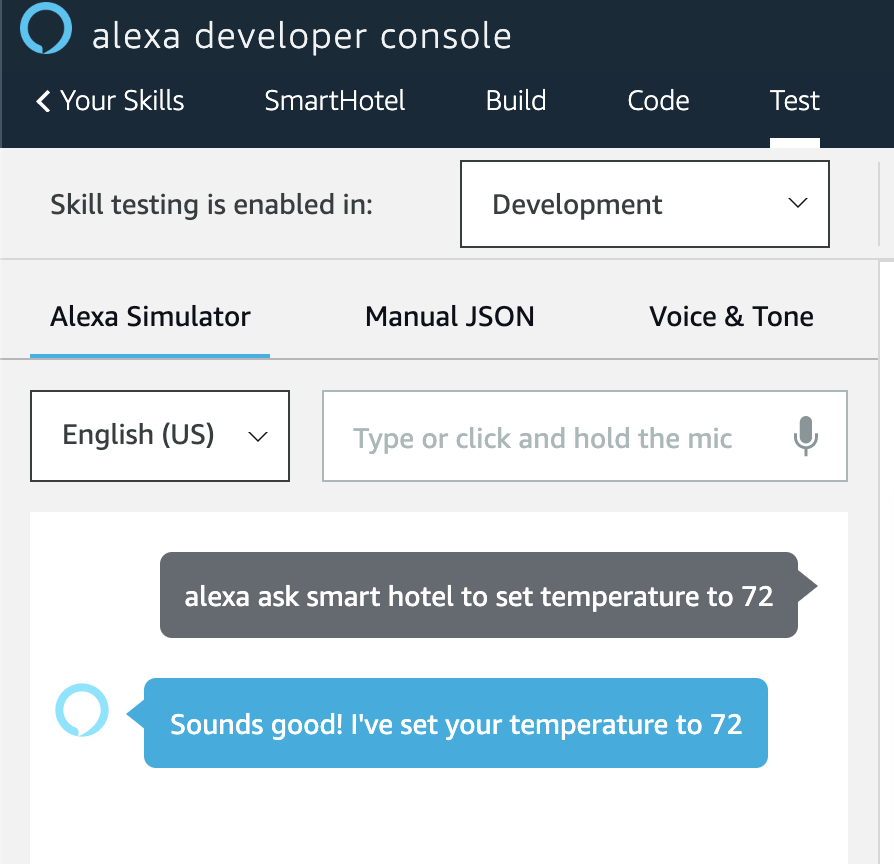Click the Alexa avatar beside the response bubble

83,710
